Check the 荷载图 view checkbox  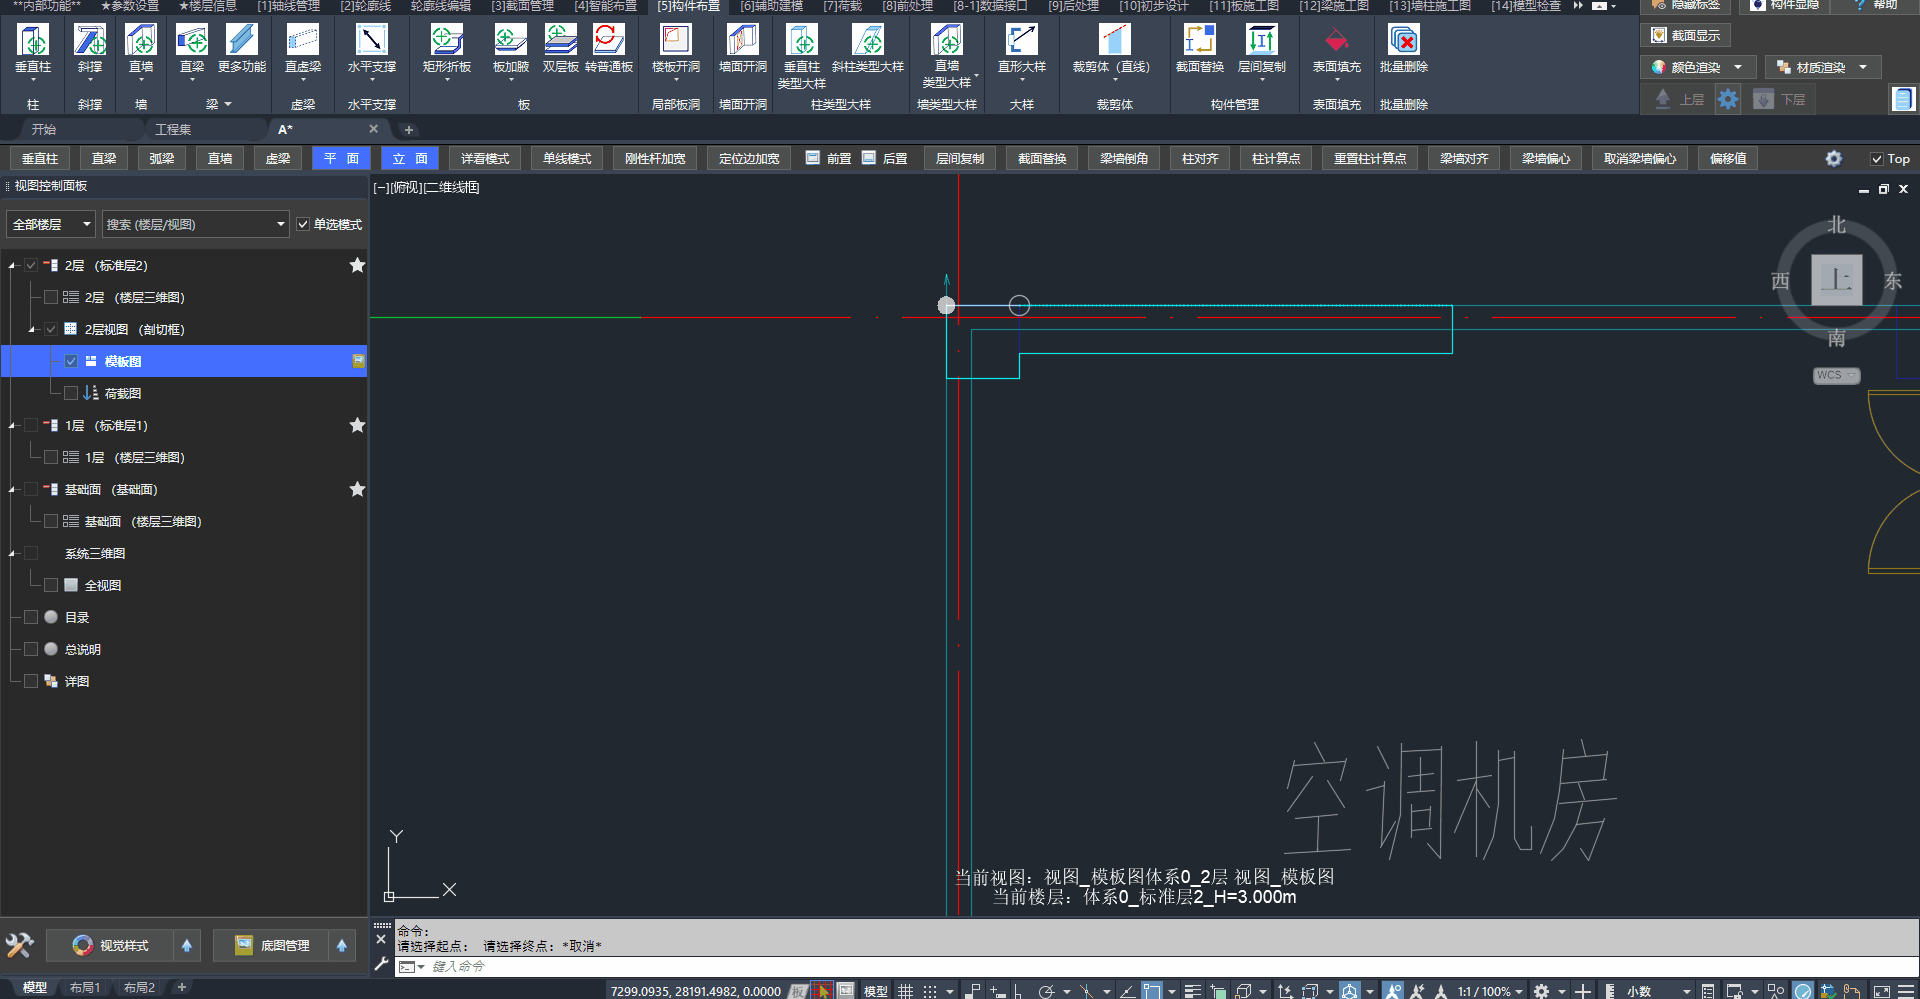71,393
